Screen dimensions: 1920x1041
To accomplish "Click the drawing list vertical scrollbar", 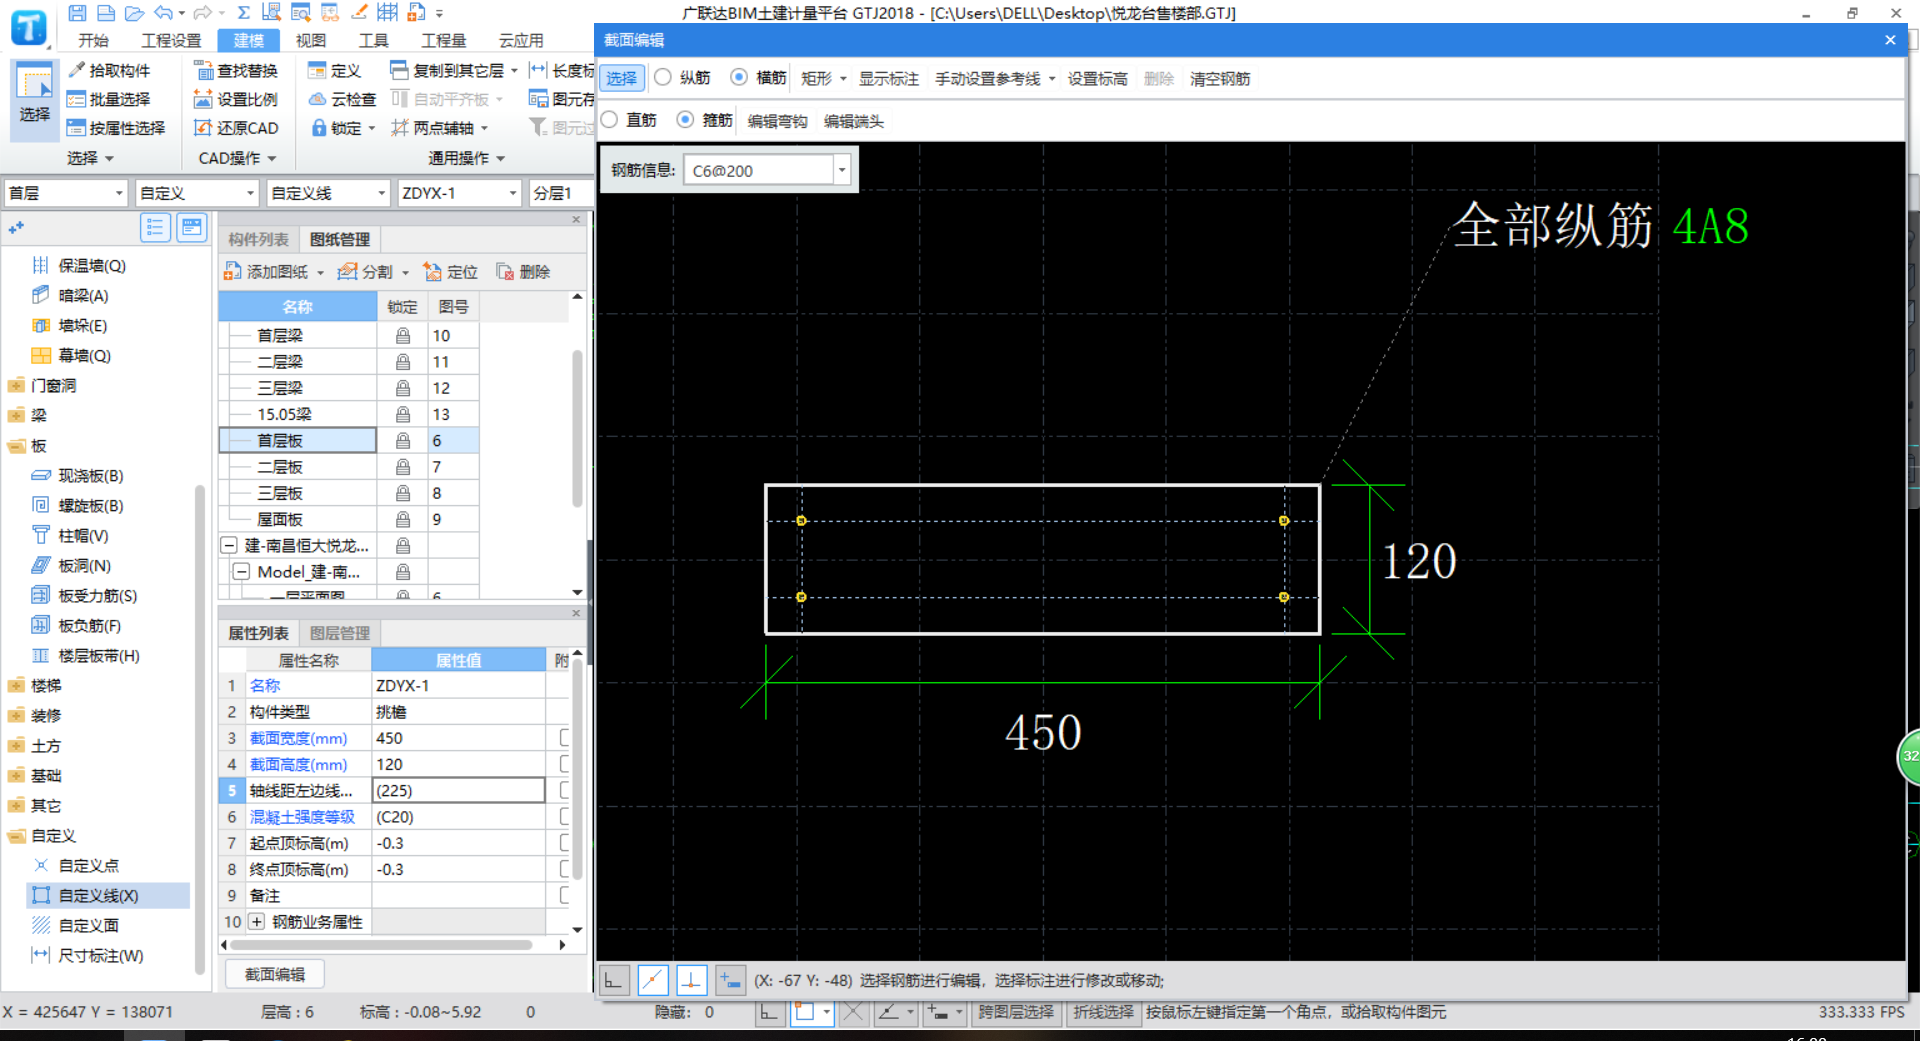I will click(577, 428).
